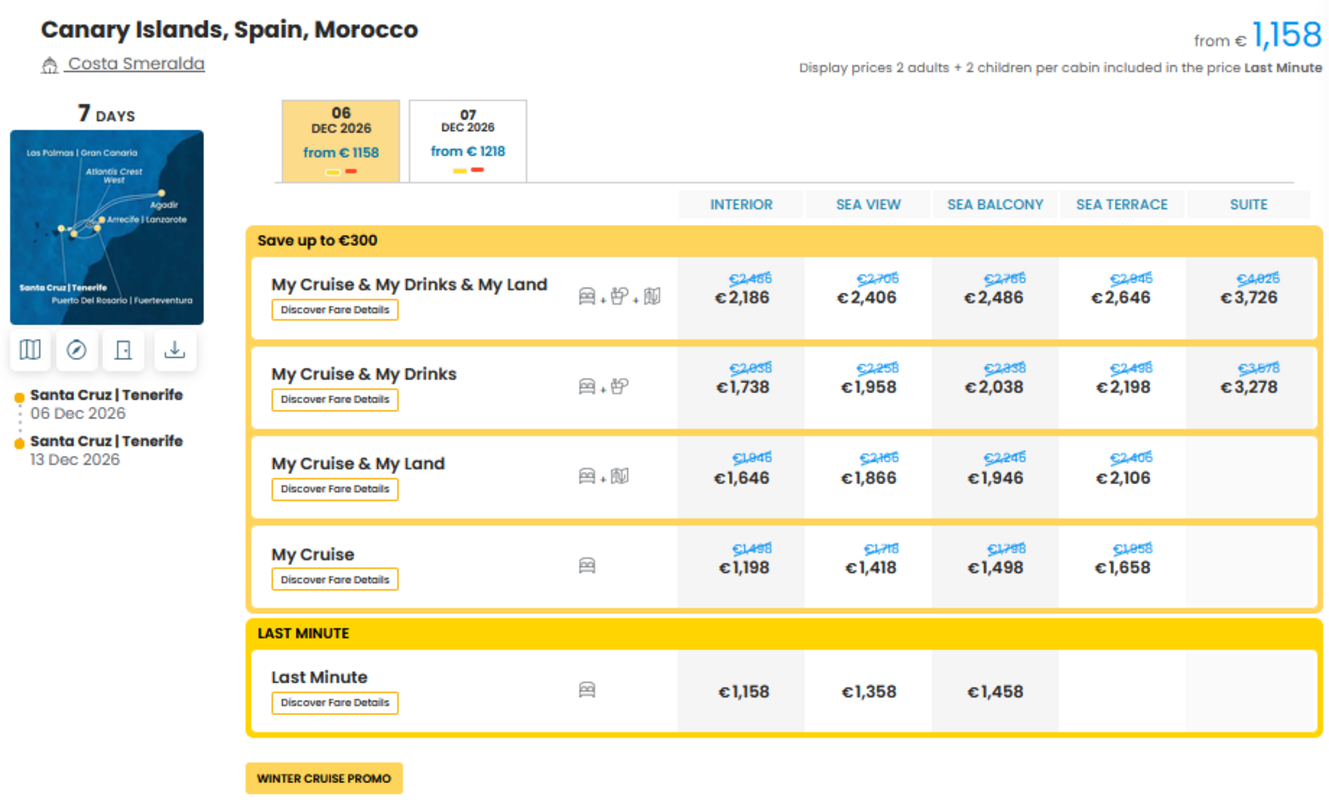The height and width of the screenshot is (800, 1329).
Task: Choose €1,658 Sea Terrace price
Action: pos(1122,568)
